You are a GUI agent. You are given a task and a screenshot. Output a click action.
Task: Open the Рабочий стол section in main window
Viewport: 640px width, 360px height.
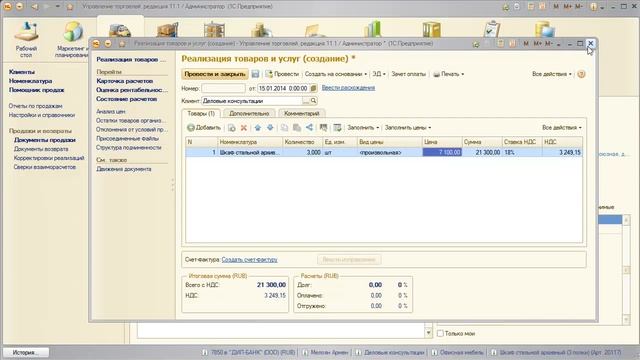click(26, 40)
